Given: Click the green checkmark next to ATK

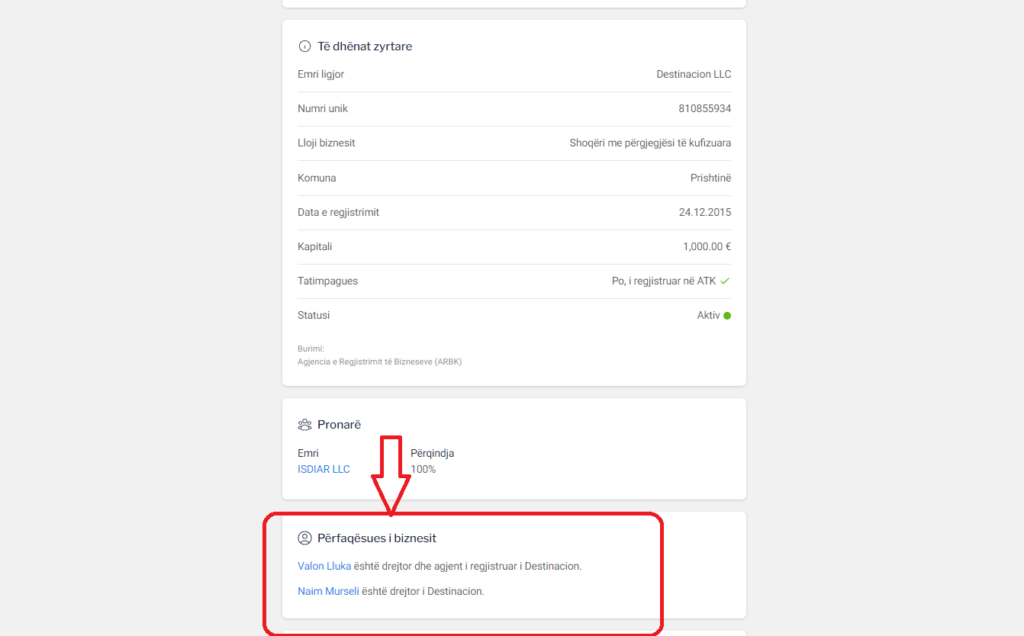Looking at the screenshot, I should click(725, 281).
